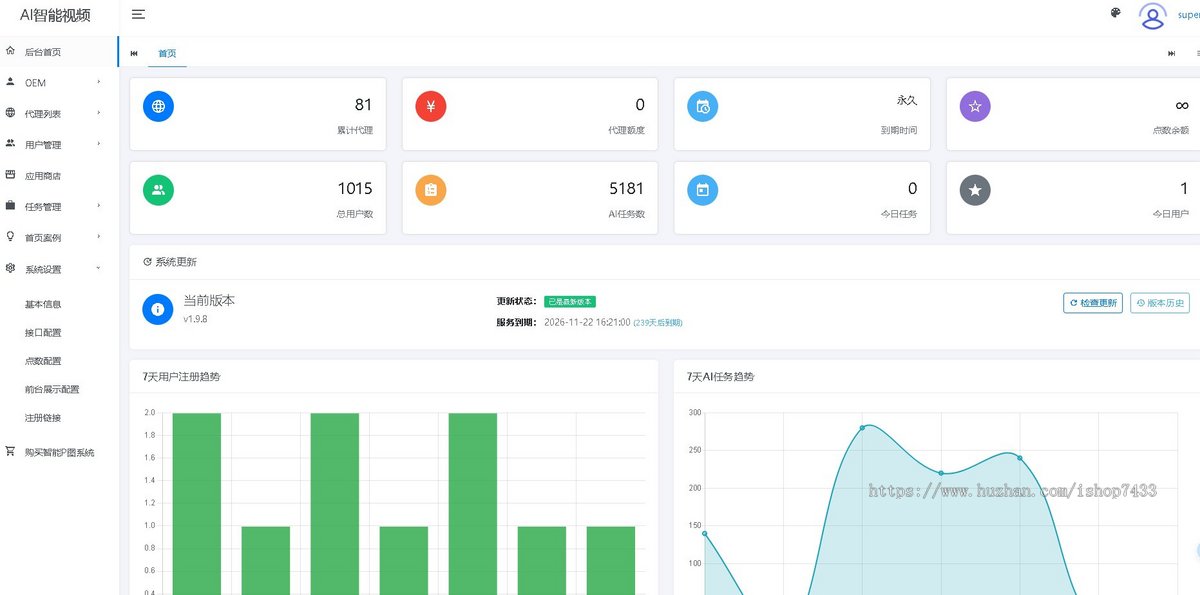Click the gray star icon on 今日用户 card
1200x595 pixels.
coord(975,190)
